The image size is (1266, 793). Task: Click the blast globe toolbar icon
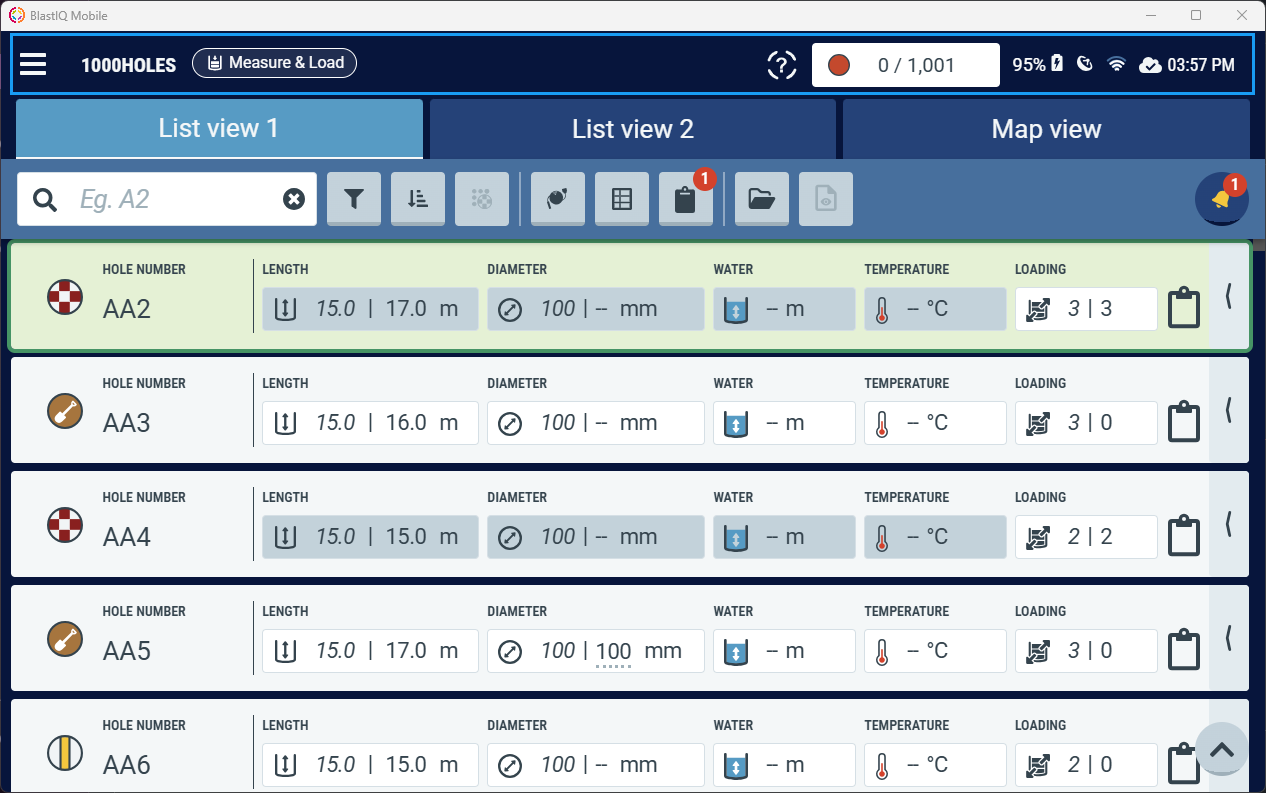(558, 199)
